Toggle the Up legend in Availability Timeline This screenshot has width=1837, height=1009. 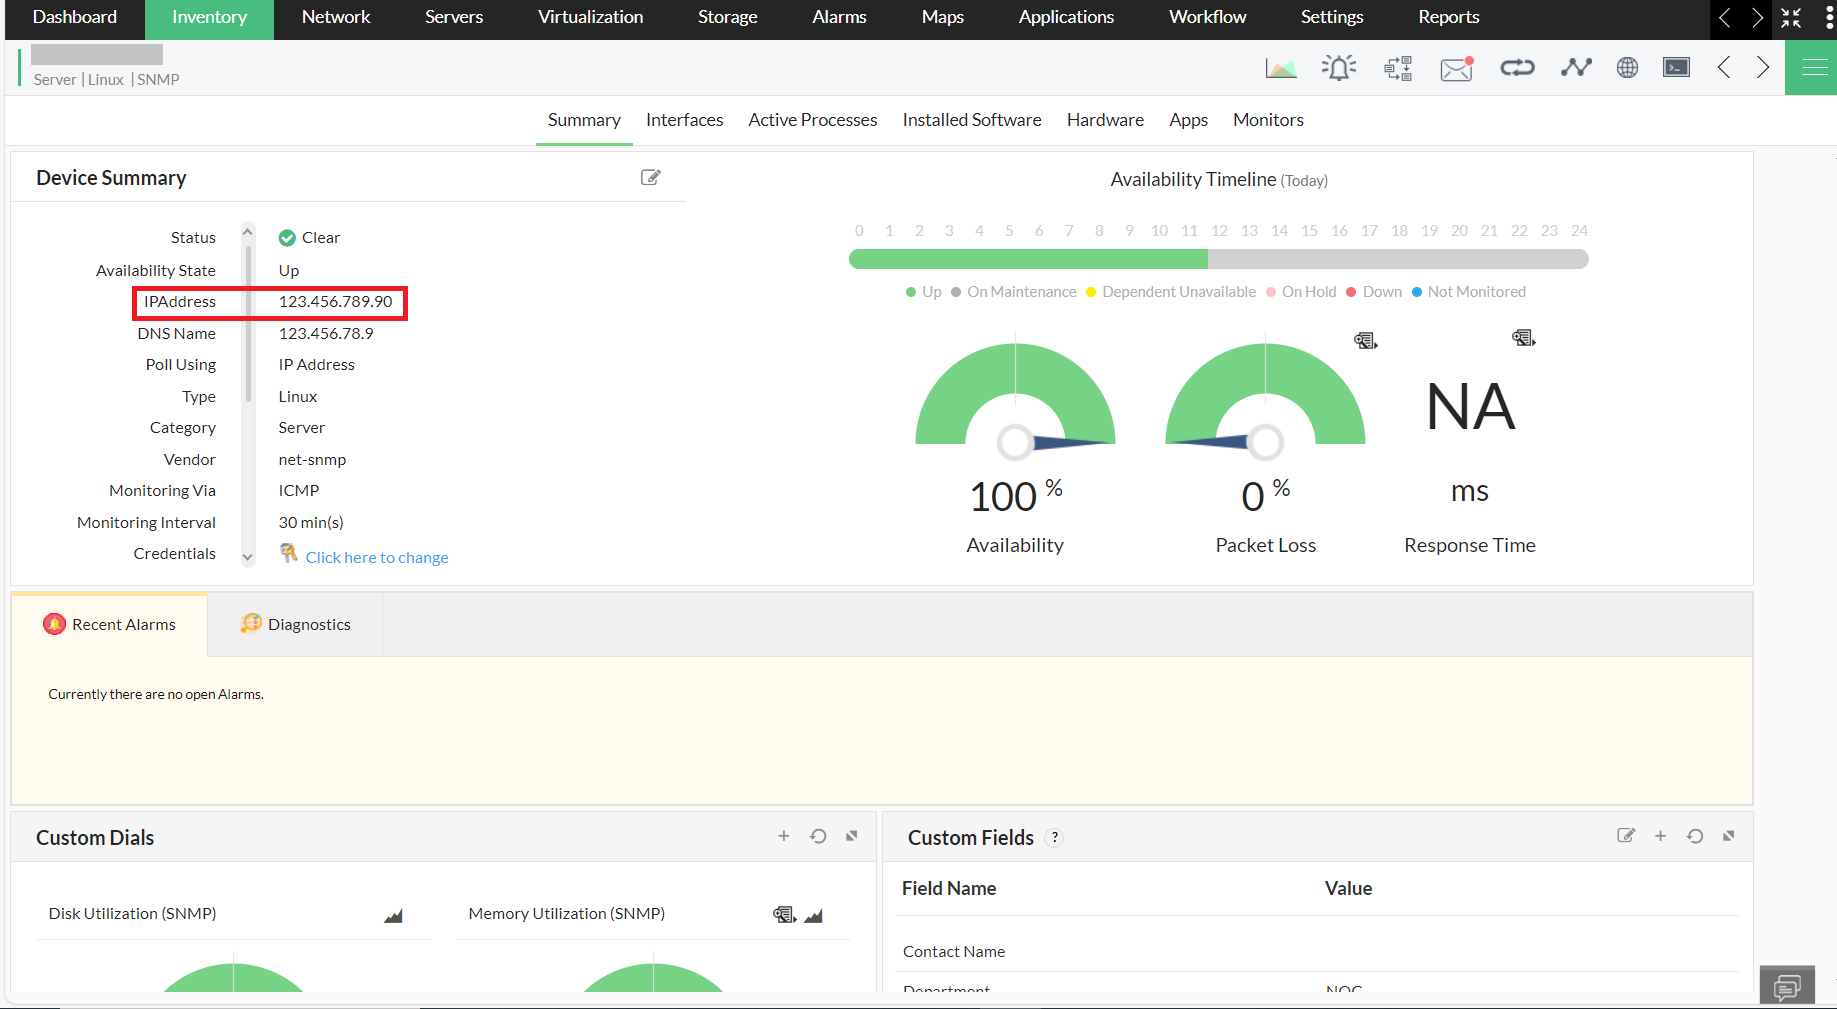pos(924,291)
